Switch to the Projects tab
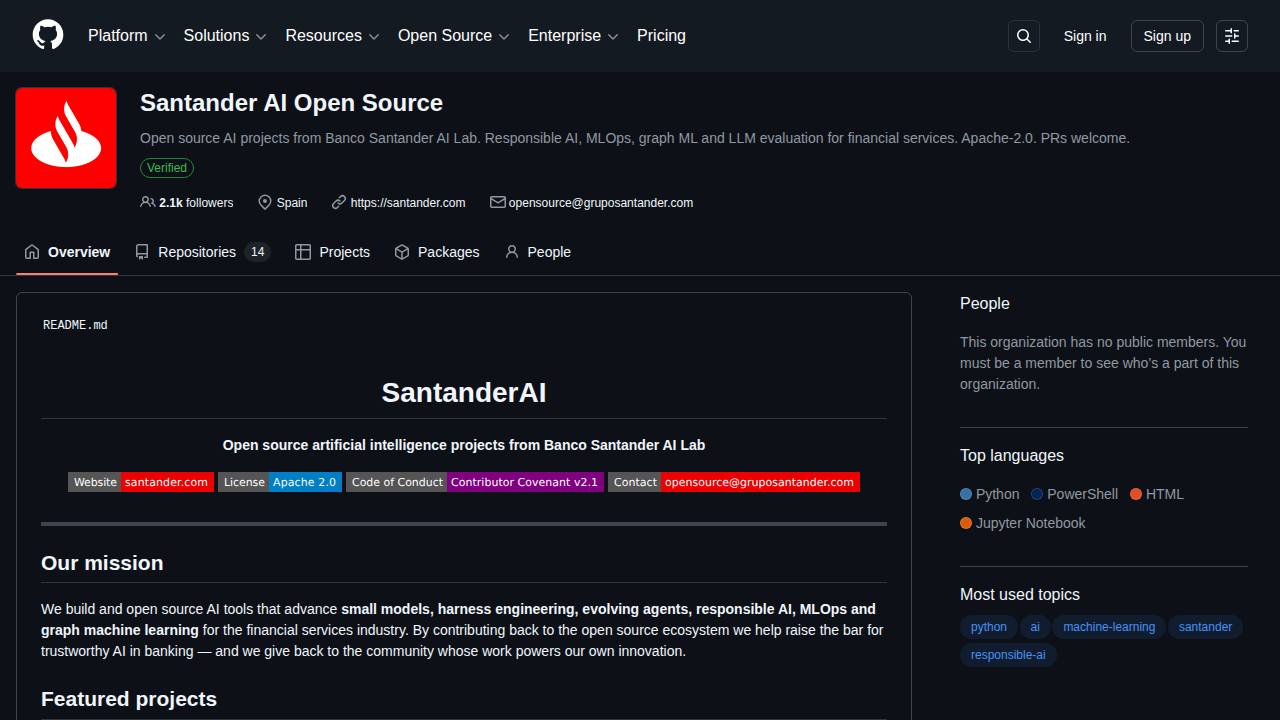 333,252
